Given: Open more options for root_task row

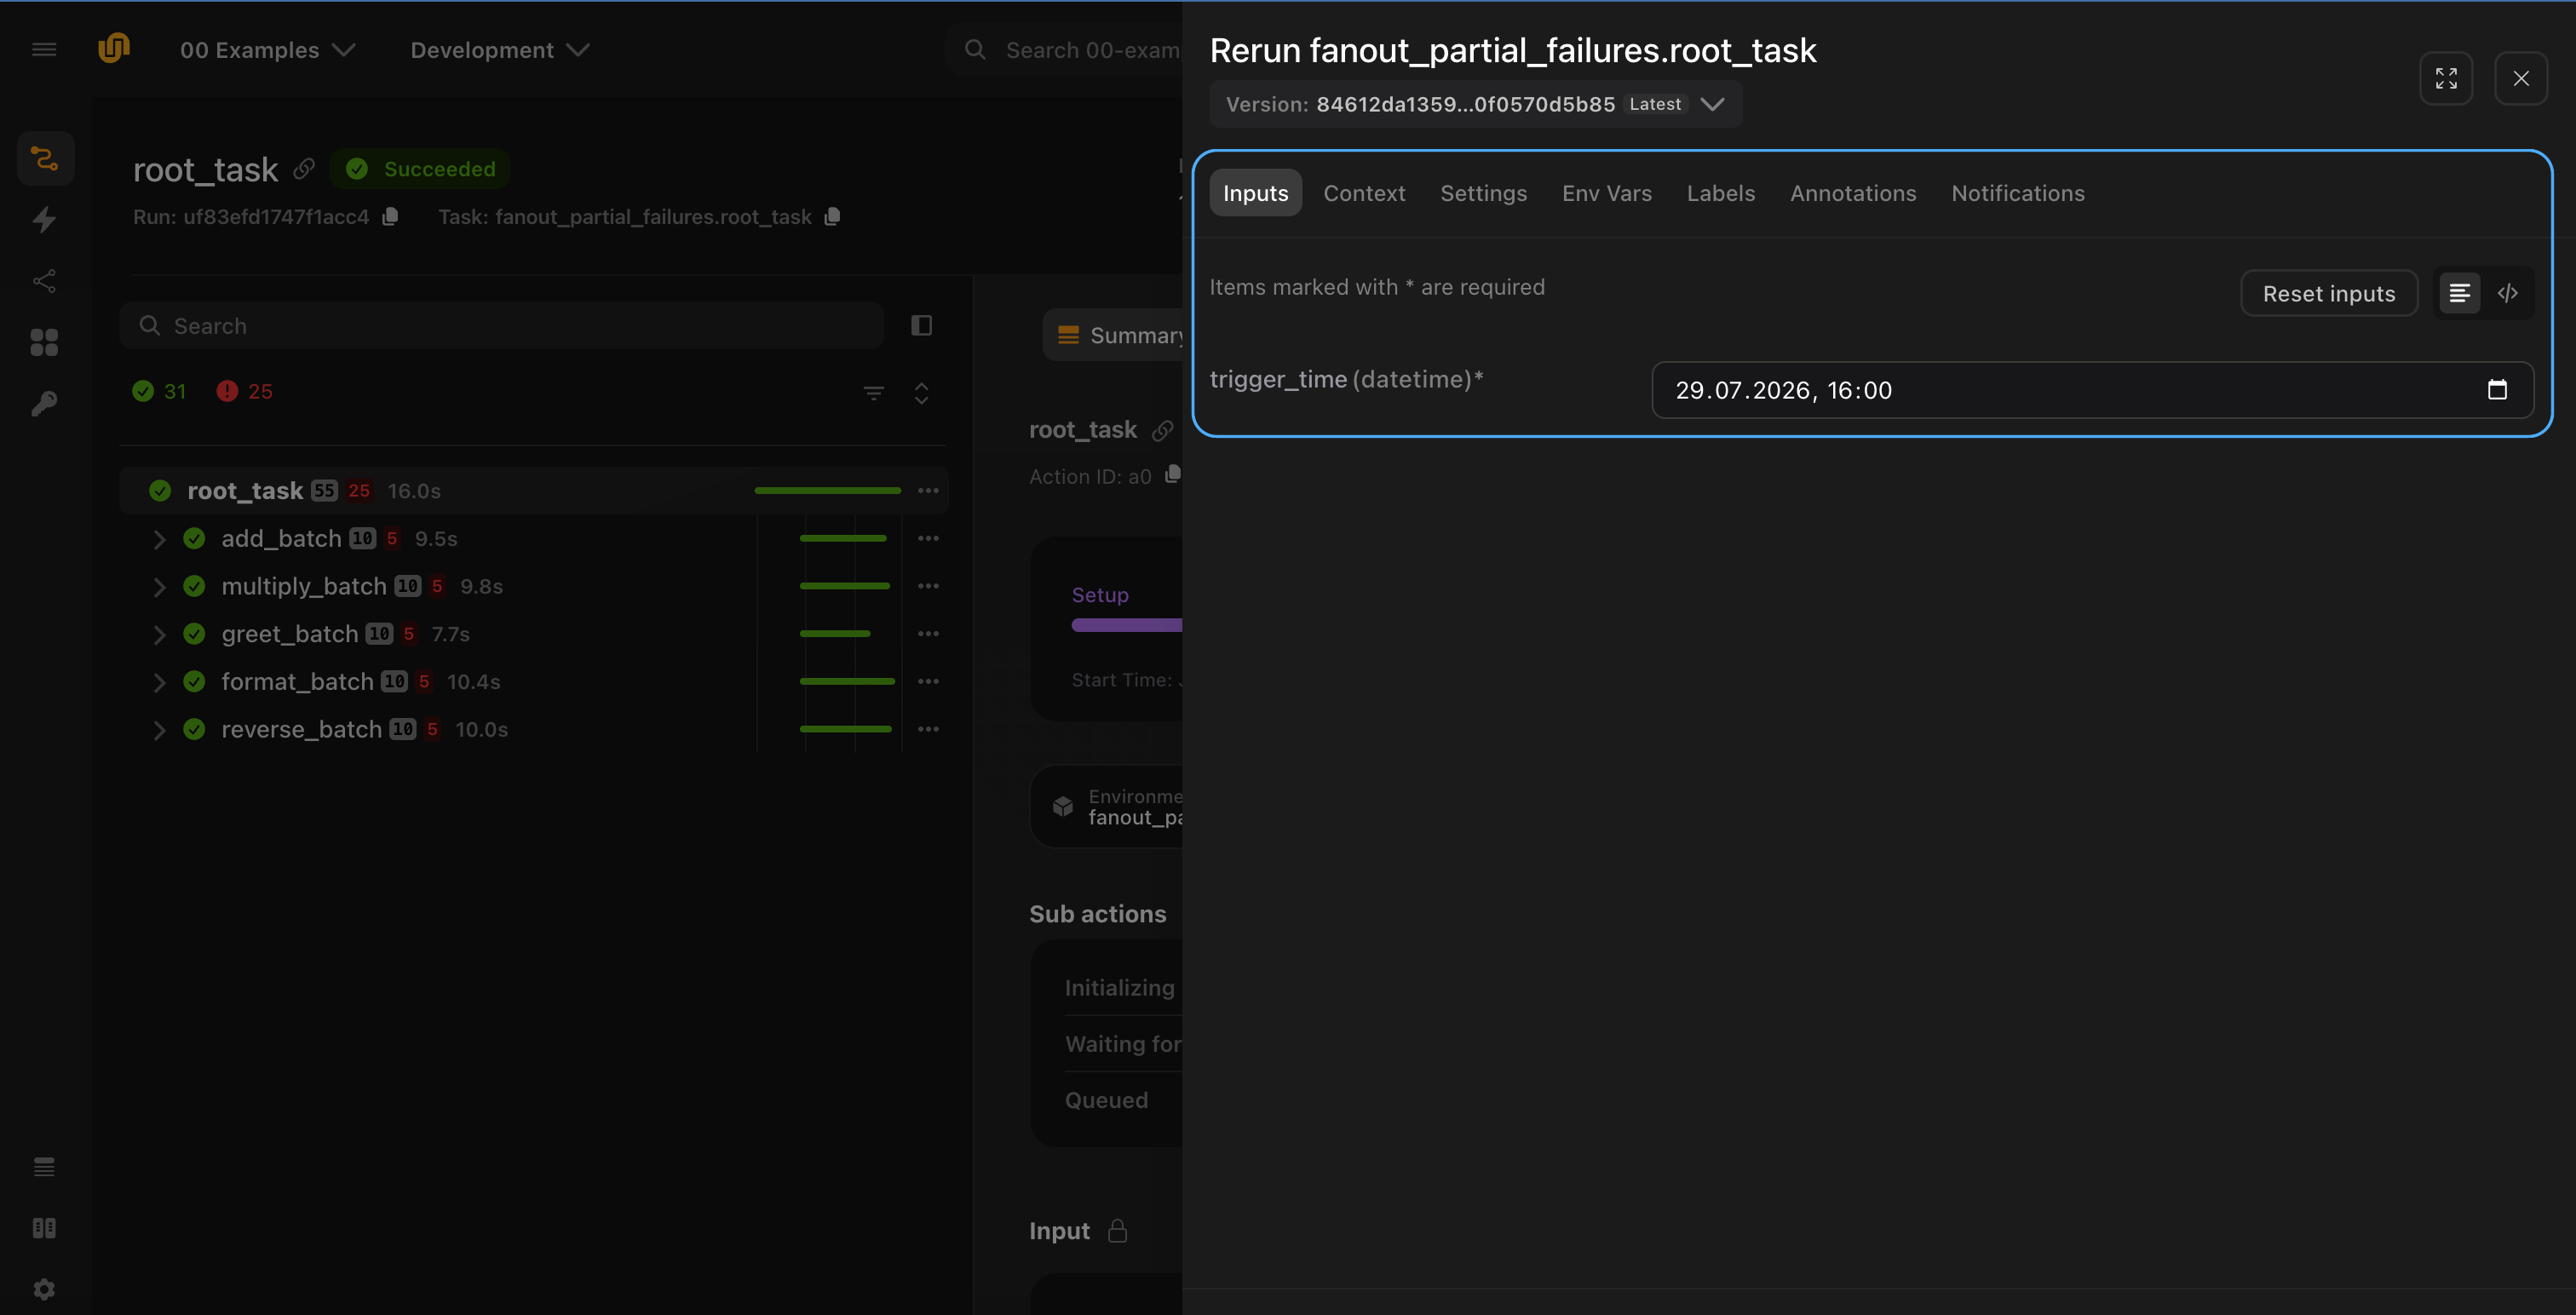Looking at the screenshot, I should [x=928, y=491].
